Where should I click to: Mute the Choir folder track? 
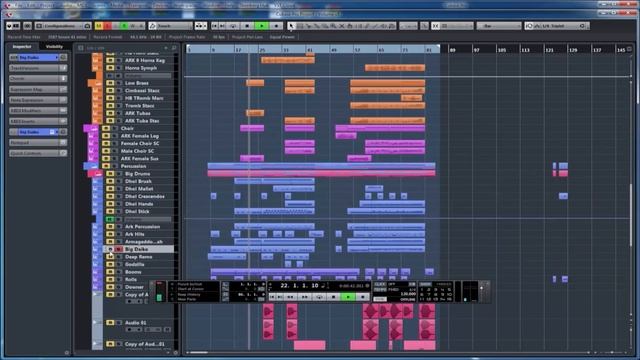click(x=106, y=128)
